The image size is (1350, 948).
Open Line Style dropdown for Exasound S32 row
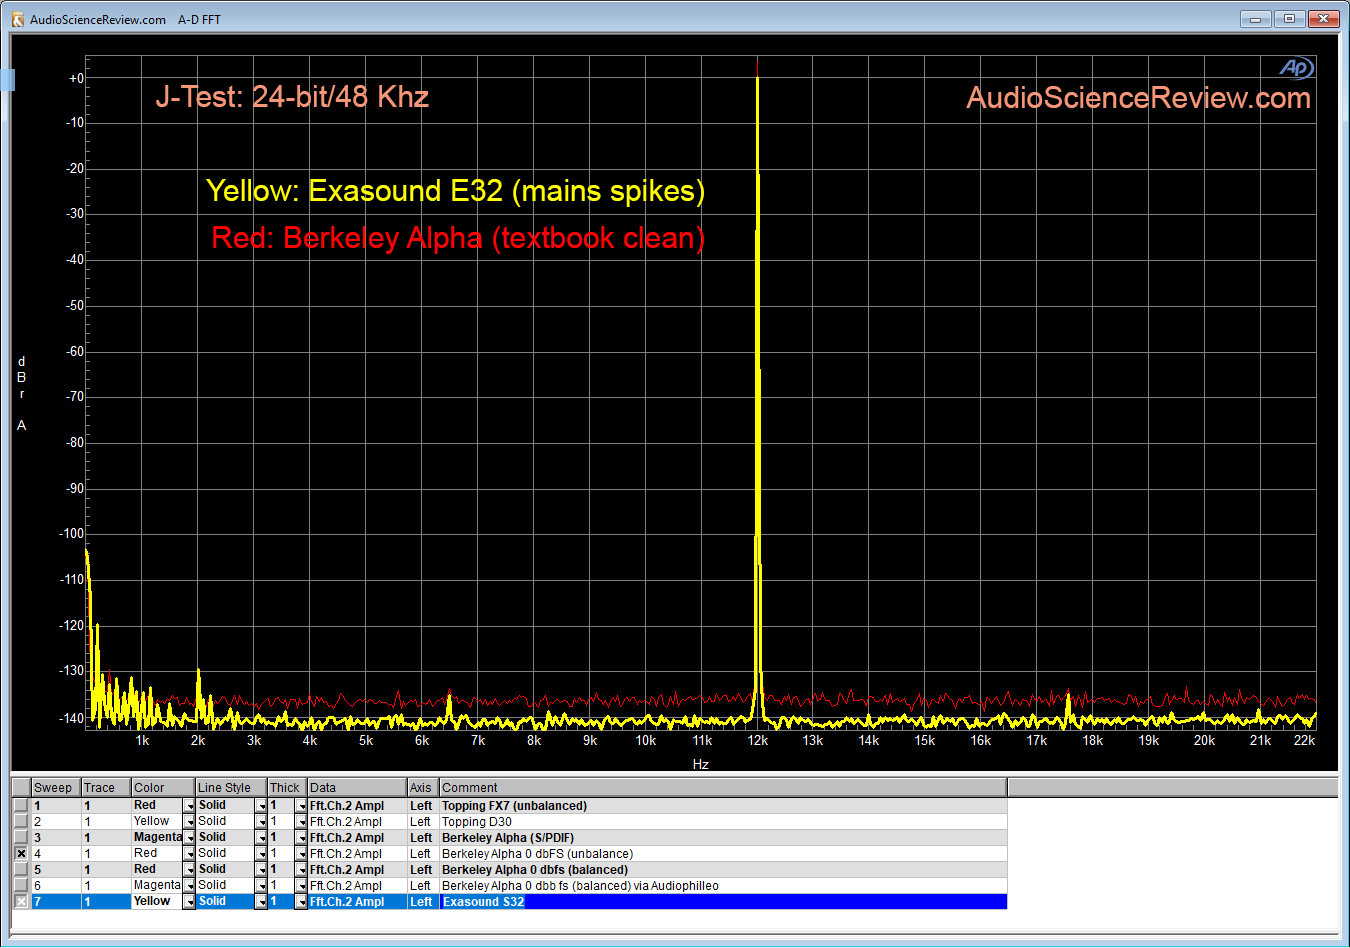(261, 902)
